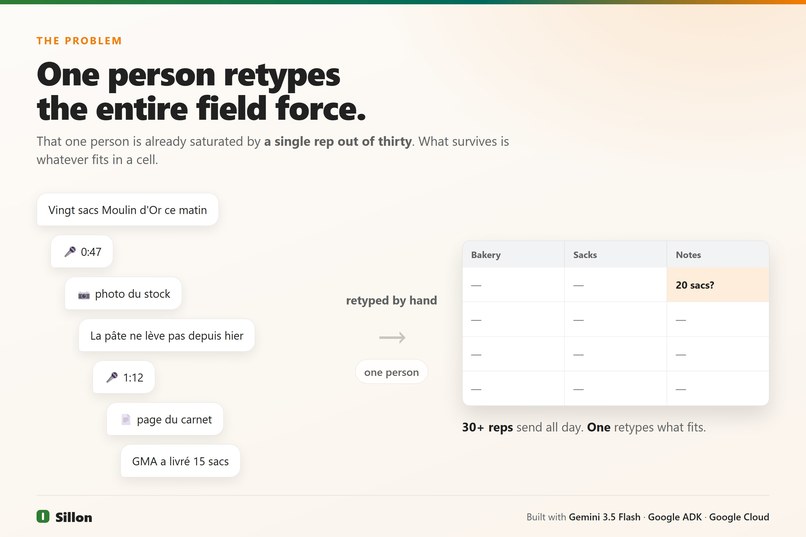Click 'THE PROBLEM' section label

pos(79,41)
